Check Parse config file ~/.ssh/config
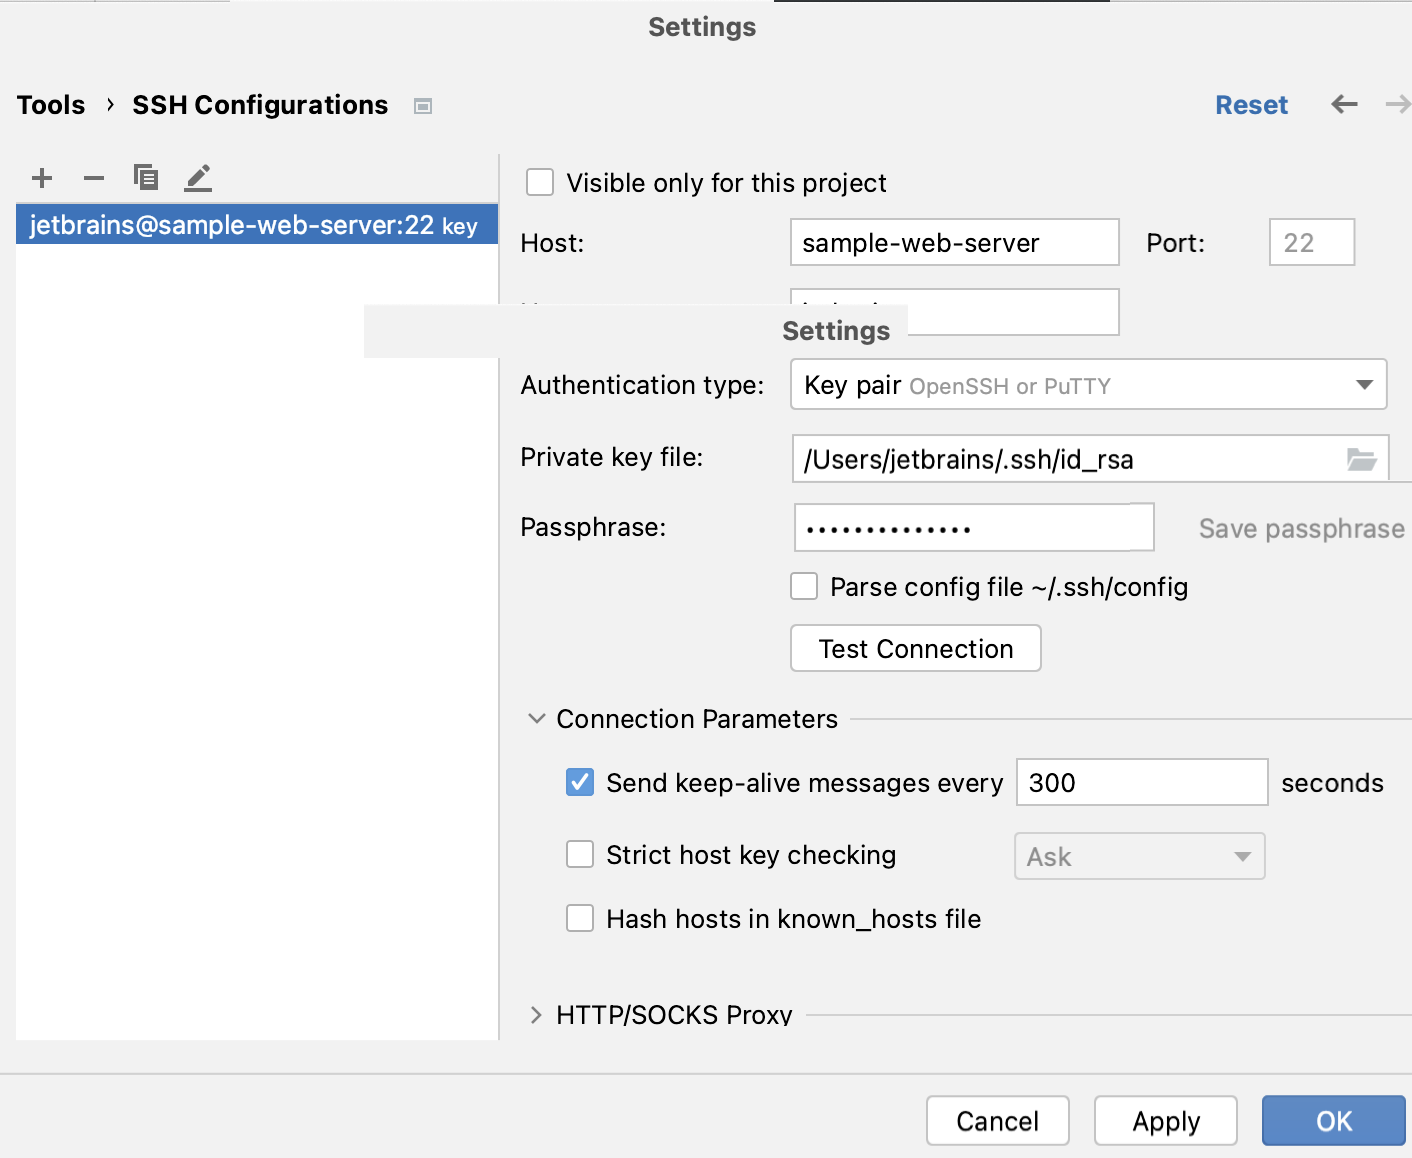 pyautogui.click(x=804, y=586)
